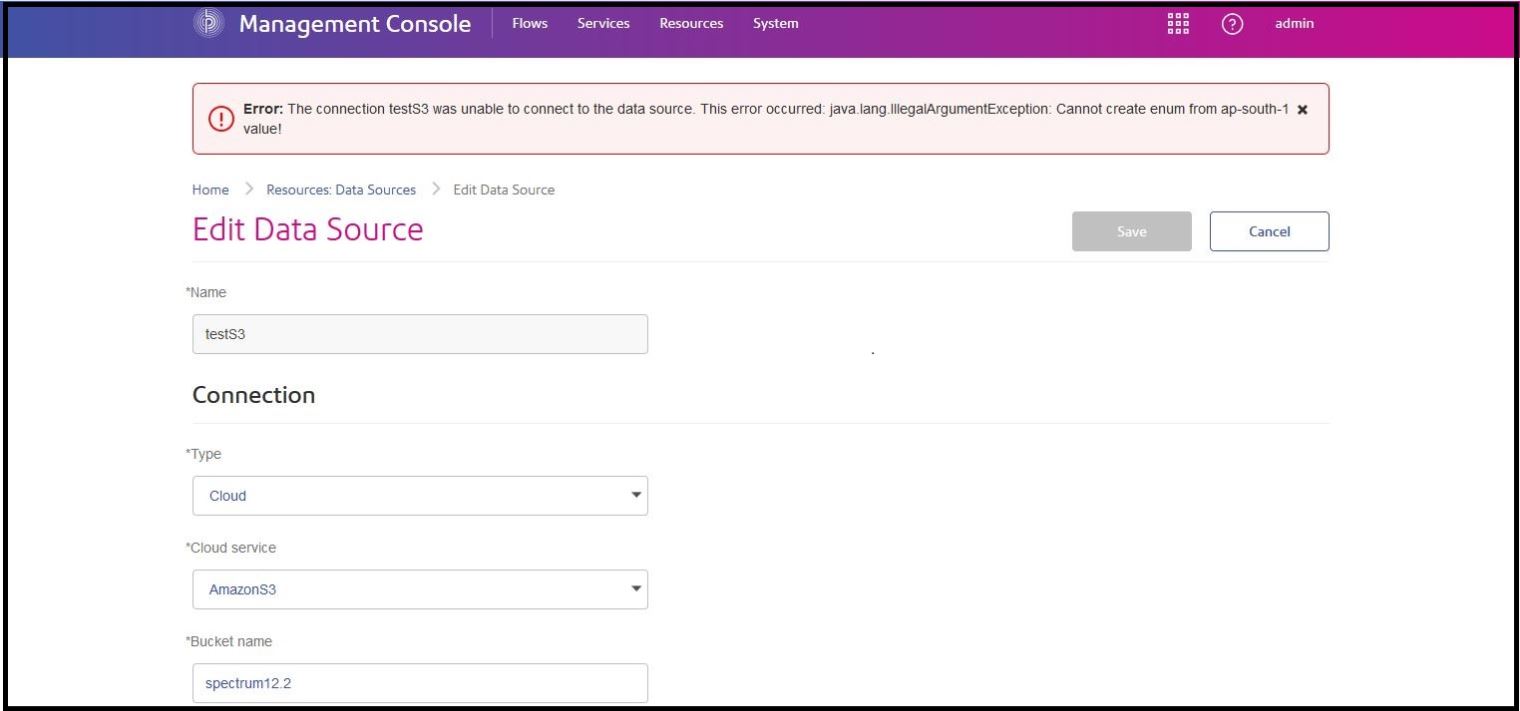Open the Resources menu in top bar
The width and height of the screenshot is (1520, 711).
691,24
